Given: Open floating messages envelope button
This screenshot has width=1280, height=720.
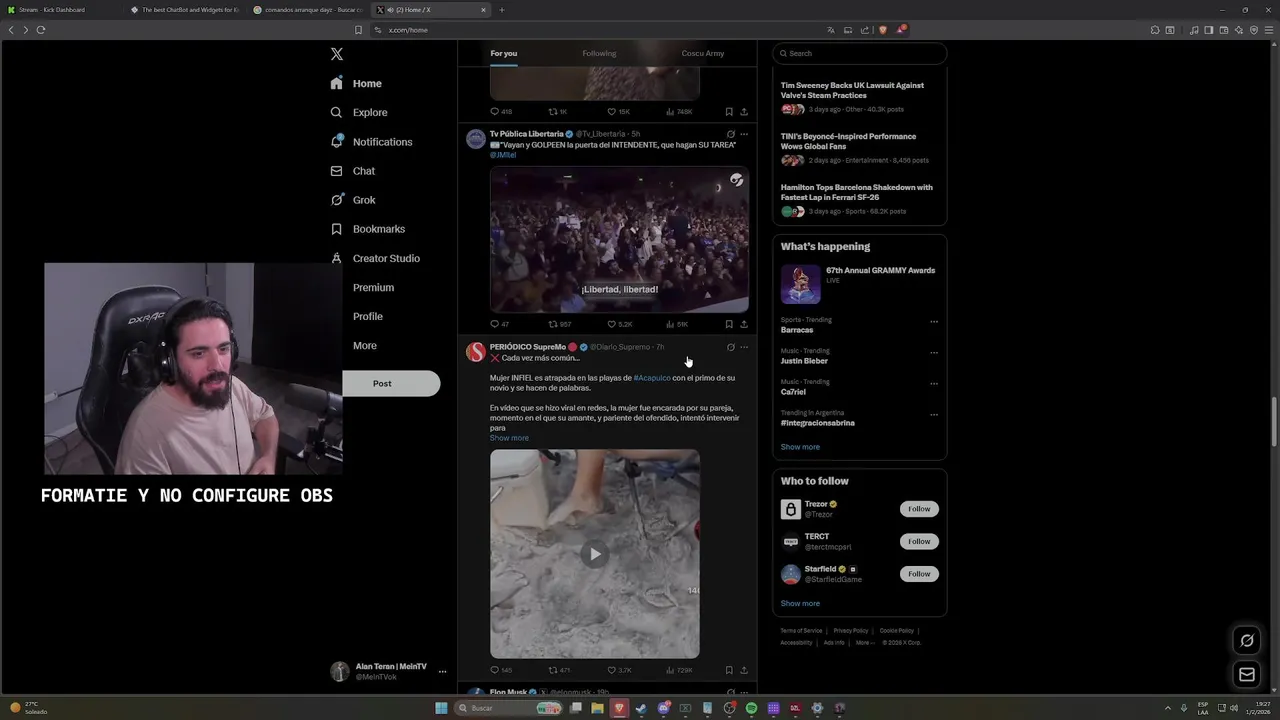Looking at the screenshot, I should pyautogui.click(x=1247, y=675).
